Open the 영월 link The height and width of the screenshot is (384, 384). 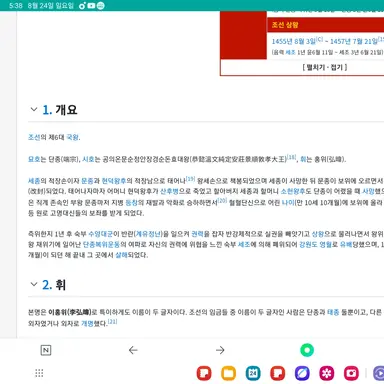coord(326,245)
